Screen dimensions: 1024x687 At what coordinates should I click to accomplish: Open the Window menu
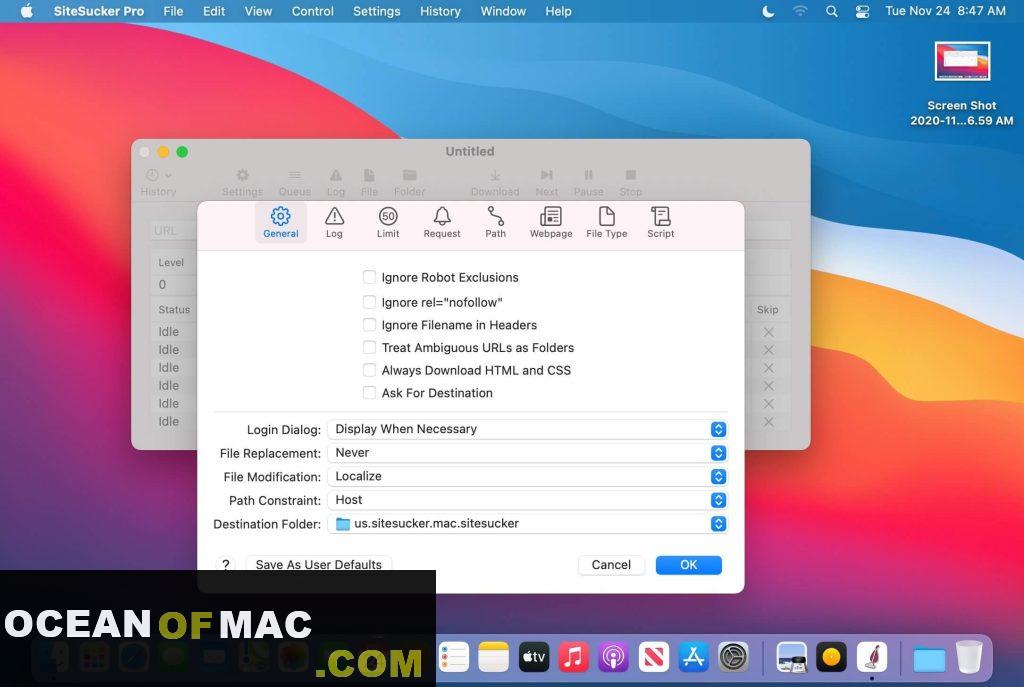(x=503, y=11)
